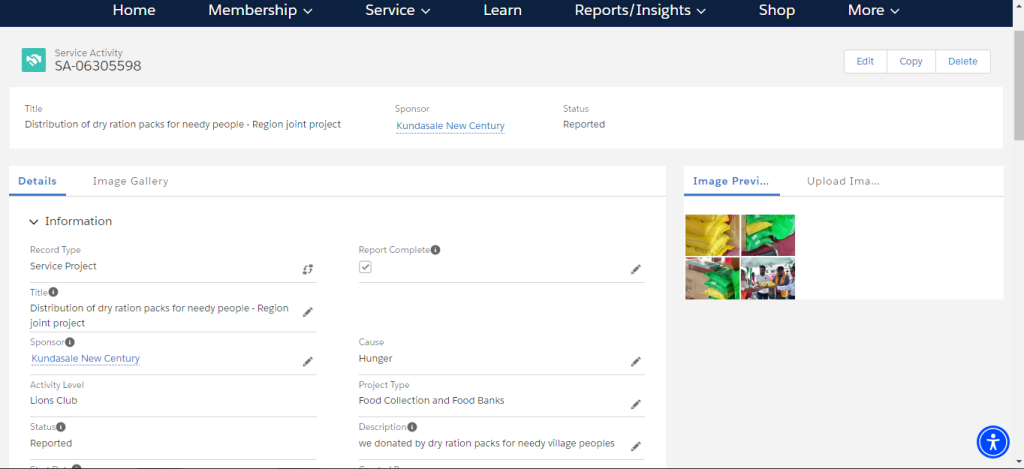Click pencil icon next to Hunger cause
This screenshot has width=1024, height=469.
coord(635,362)
